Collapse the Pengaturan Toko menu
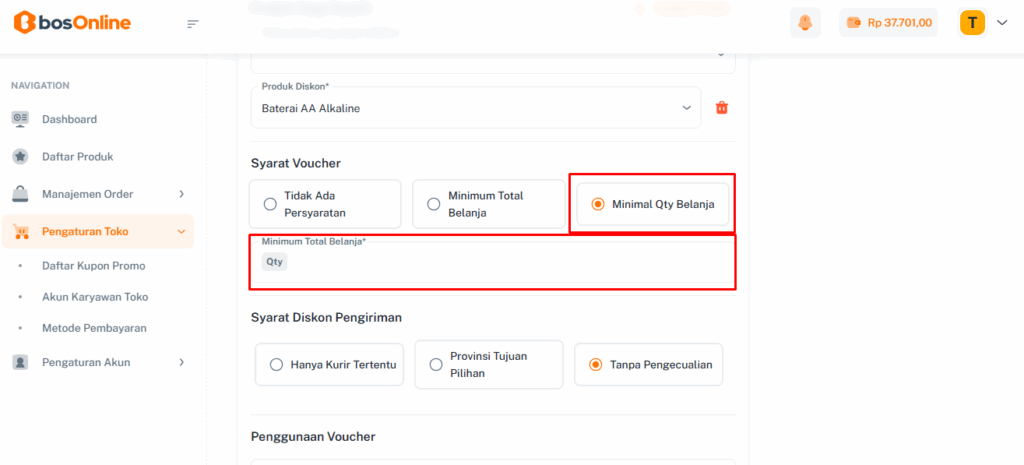This screenshot has height=465, width=1024. (181, 232)
